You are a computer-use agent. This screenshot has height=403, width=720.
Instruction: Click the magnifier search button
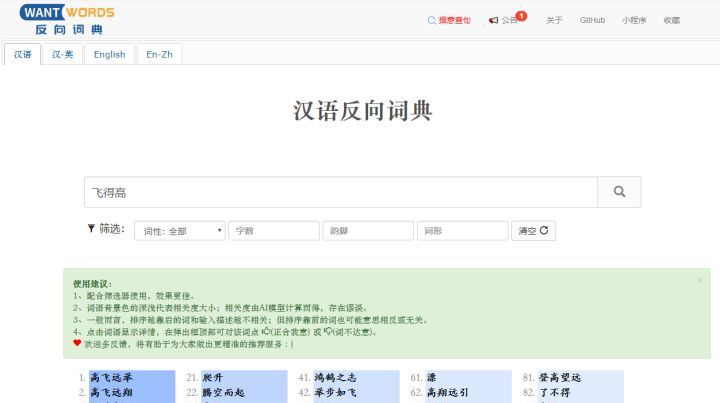coord(619,192)
